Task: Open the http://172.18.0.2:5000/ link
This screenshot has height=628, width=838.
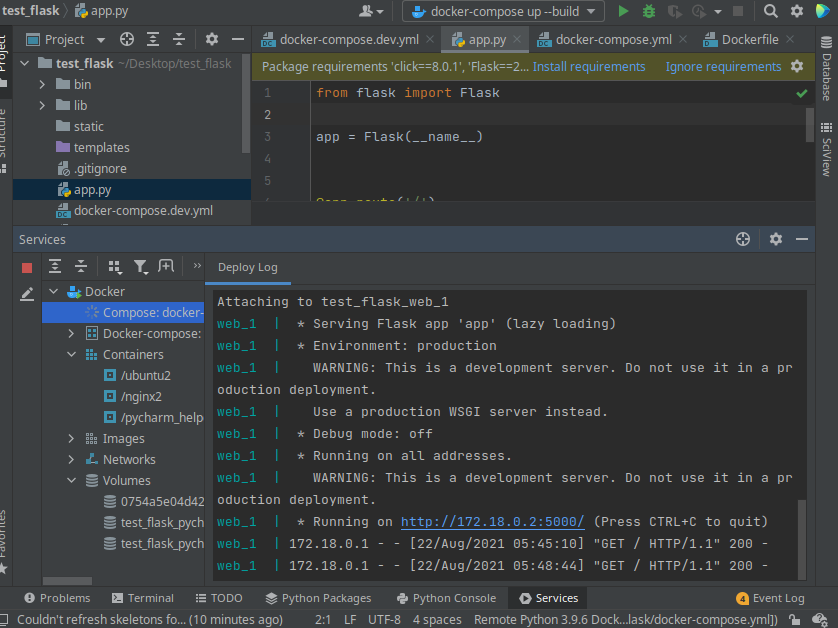Action: point(492,522)
